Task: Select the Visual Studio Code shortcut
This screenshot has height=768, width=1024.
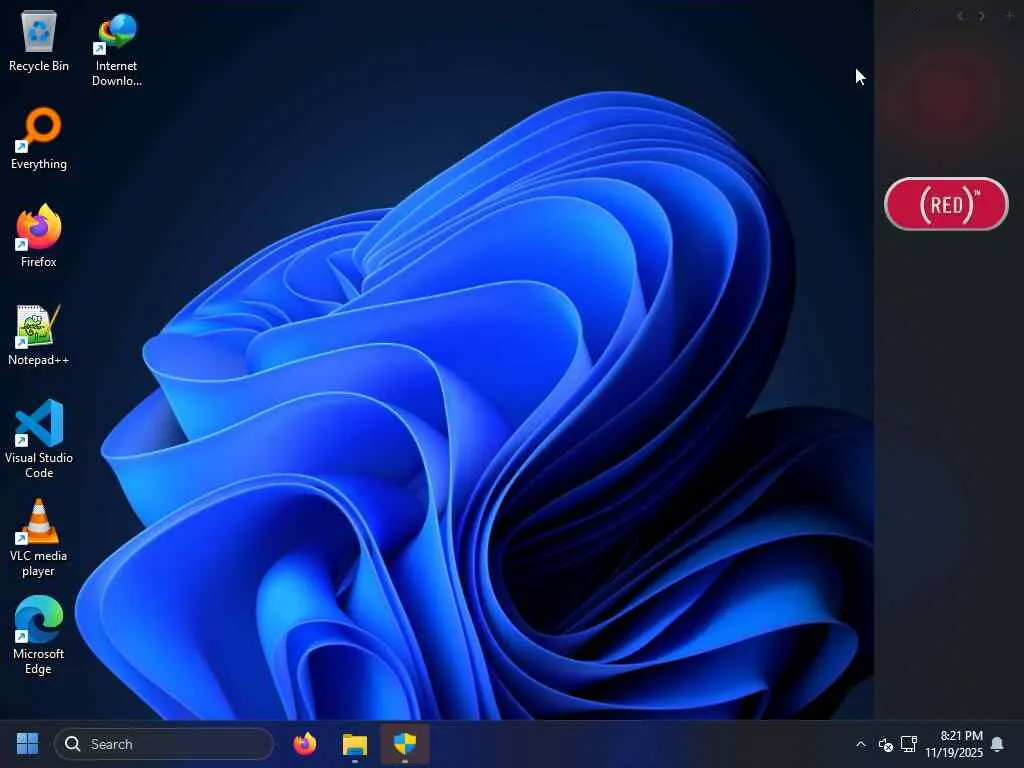Action: point(39,439)
